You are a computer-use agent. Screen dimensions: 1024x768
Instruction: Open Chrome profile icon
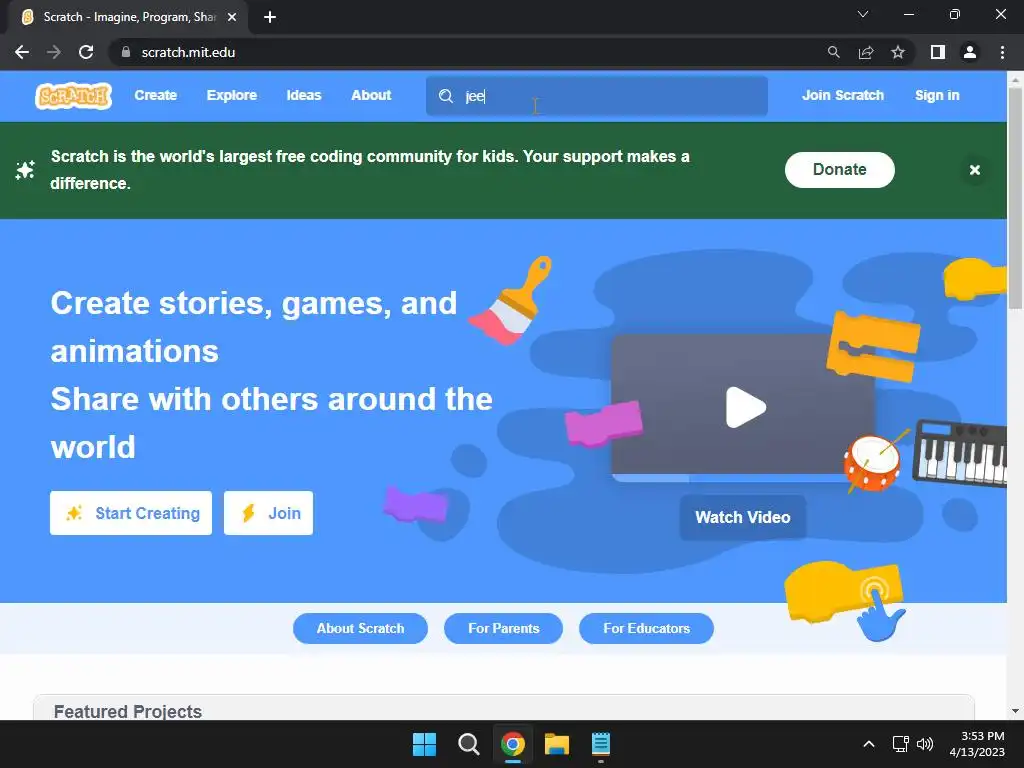click(x=970, y=52)
